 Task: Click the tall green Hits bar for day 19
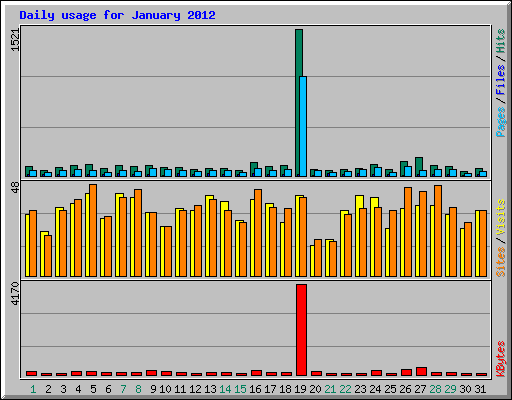(298, 103)
